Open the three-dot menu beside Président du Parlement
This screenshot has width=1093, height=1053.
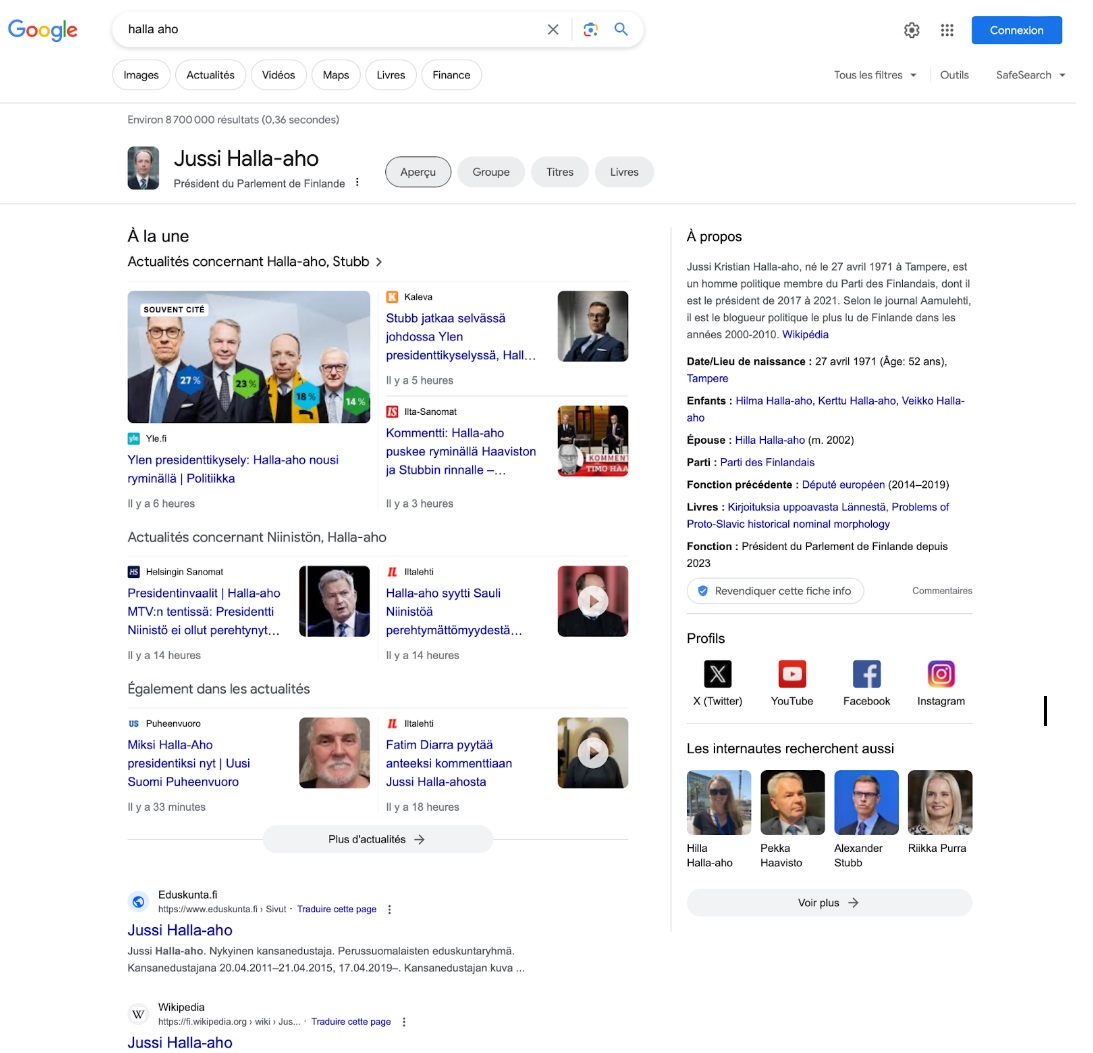pyautogui.click(x=357, y=183)
